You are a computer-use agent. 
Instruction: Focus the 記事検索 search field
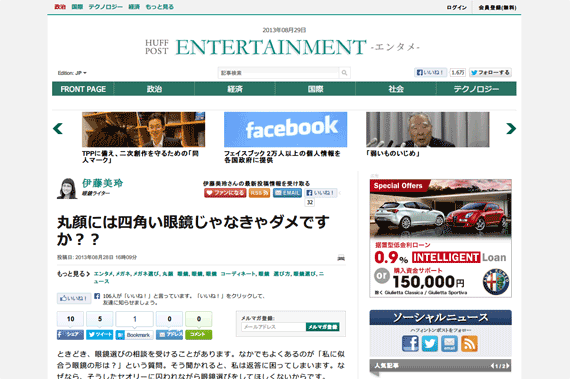[279, 73]
